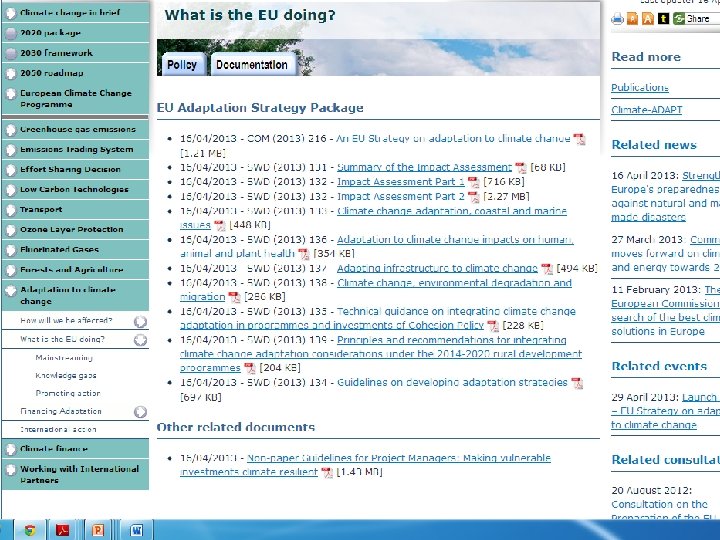The height and width of the screenshot is (540, 720).
Task: Open An EU Strategy on adaptation link
Action: click(453, 139)
